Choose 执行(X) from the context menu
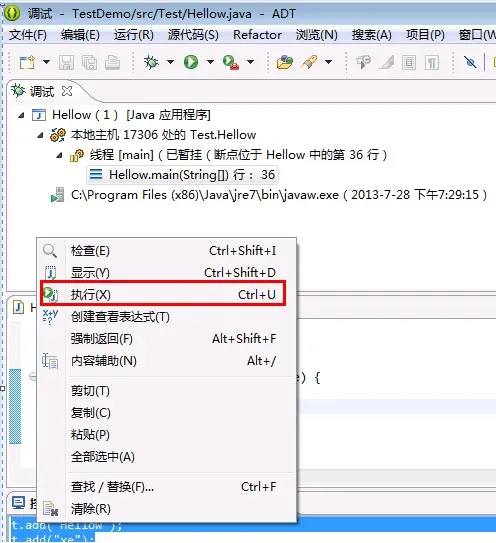496x543 pixels. 163,294
